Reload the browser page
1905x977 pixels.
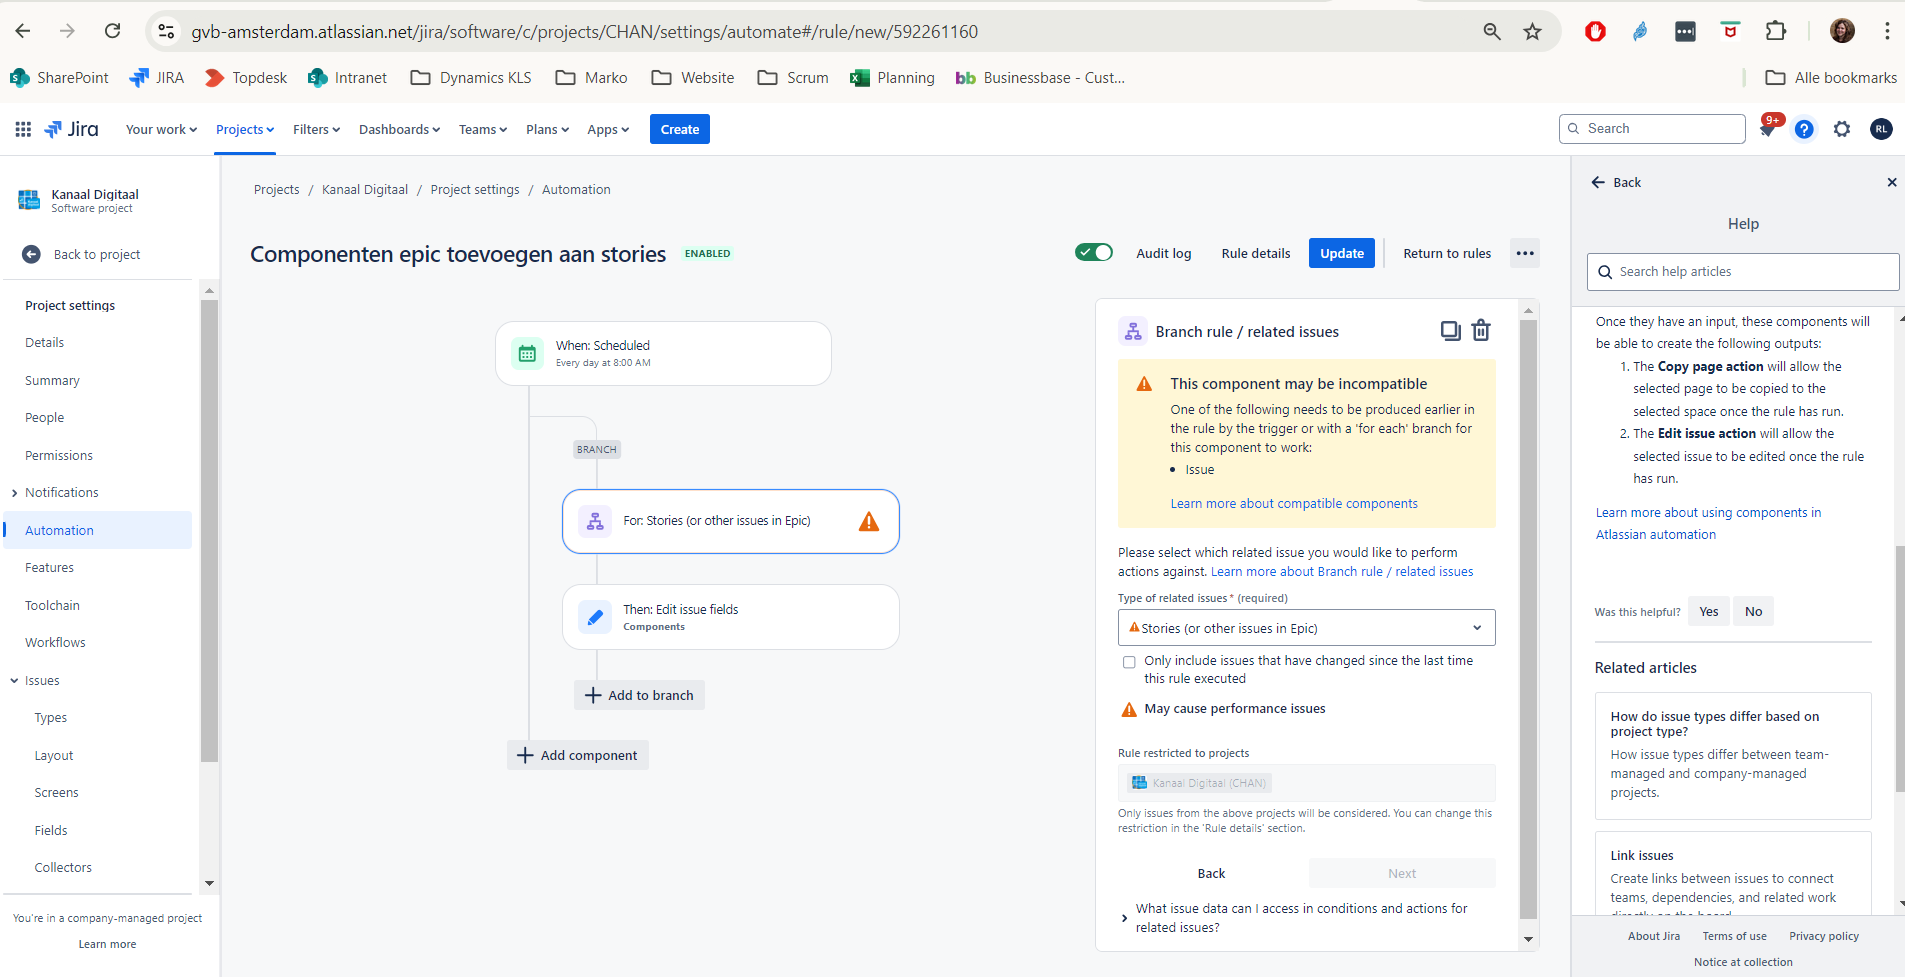point(113,31)
